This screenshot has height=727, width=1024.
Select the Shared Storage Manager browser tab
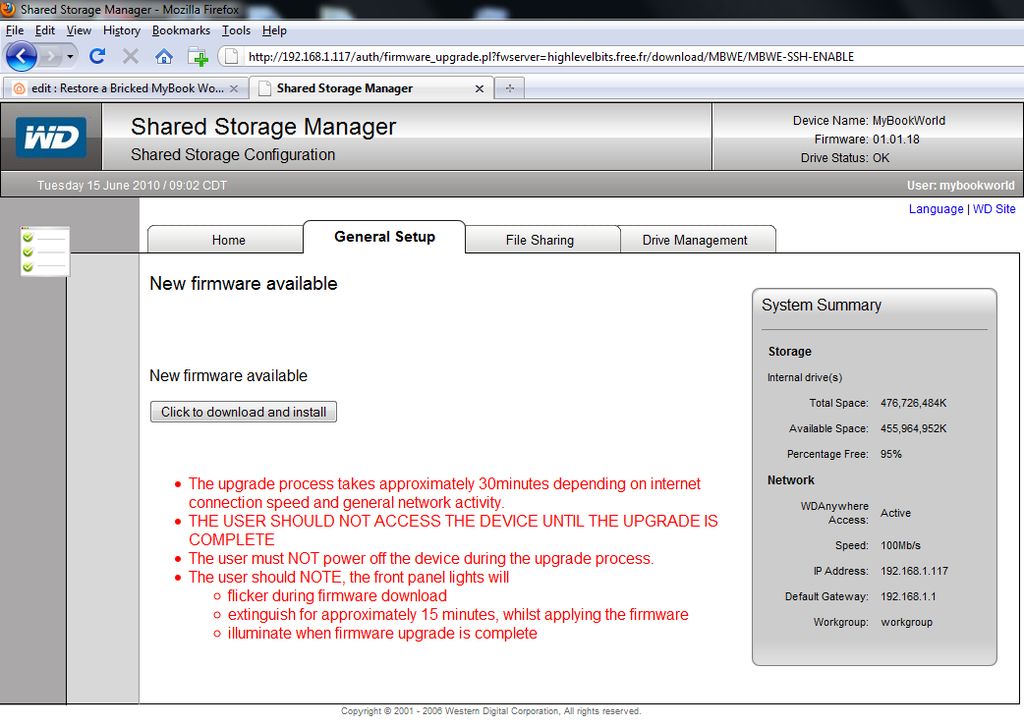(x=370, y=88)
